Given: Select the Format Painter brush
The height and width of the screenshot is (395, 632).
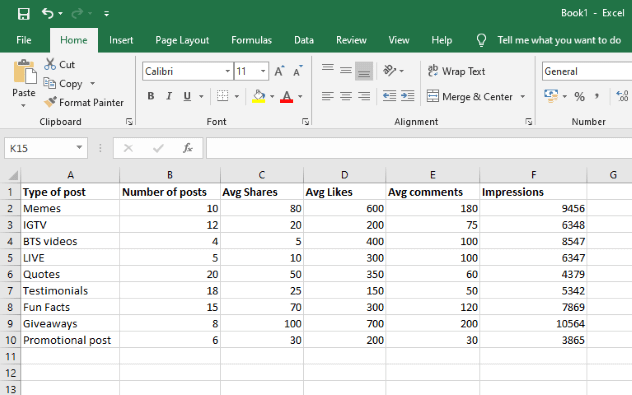Looking at the screenshot, I should [x=50, y=102].
